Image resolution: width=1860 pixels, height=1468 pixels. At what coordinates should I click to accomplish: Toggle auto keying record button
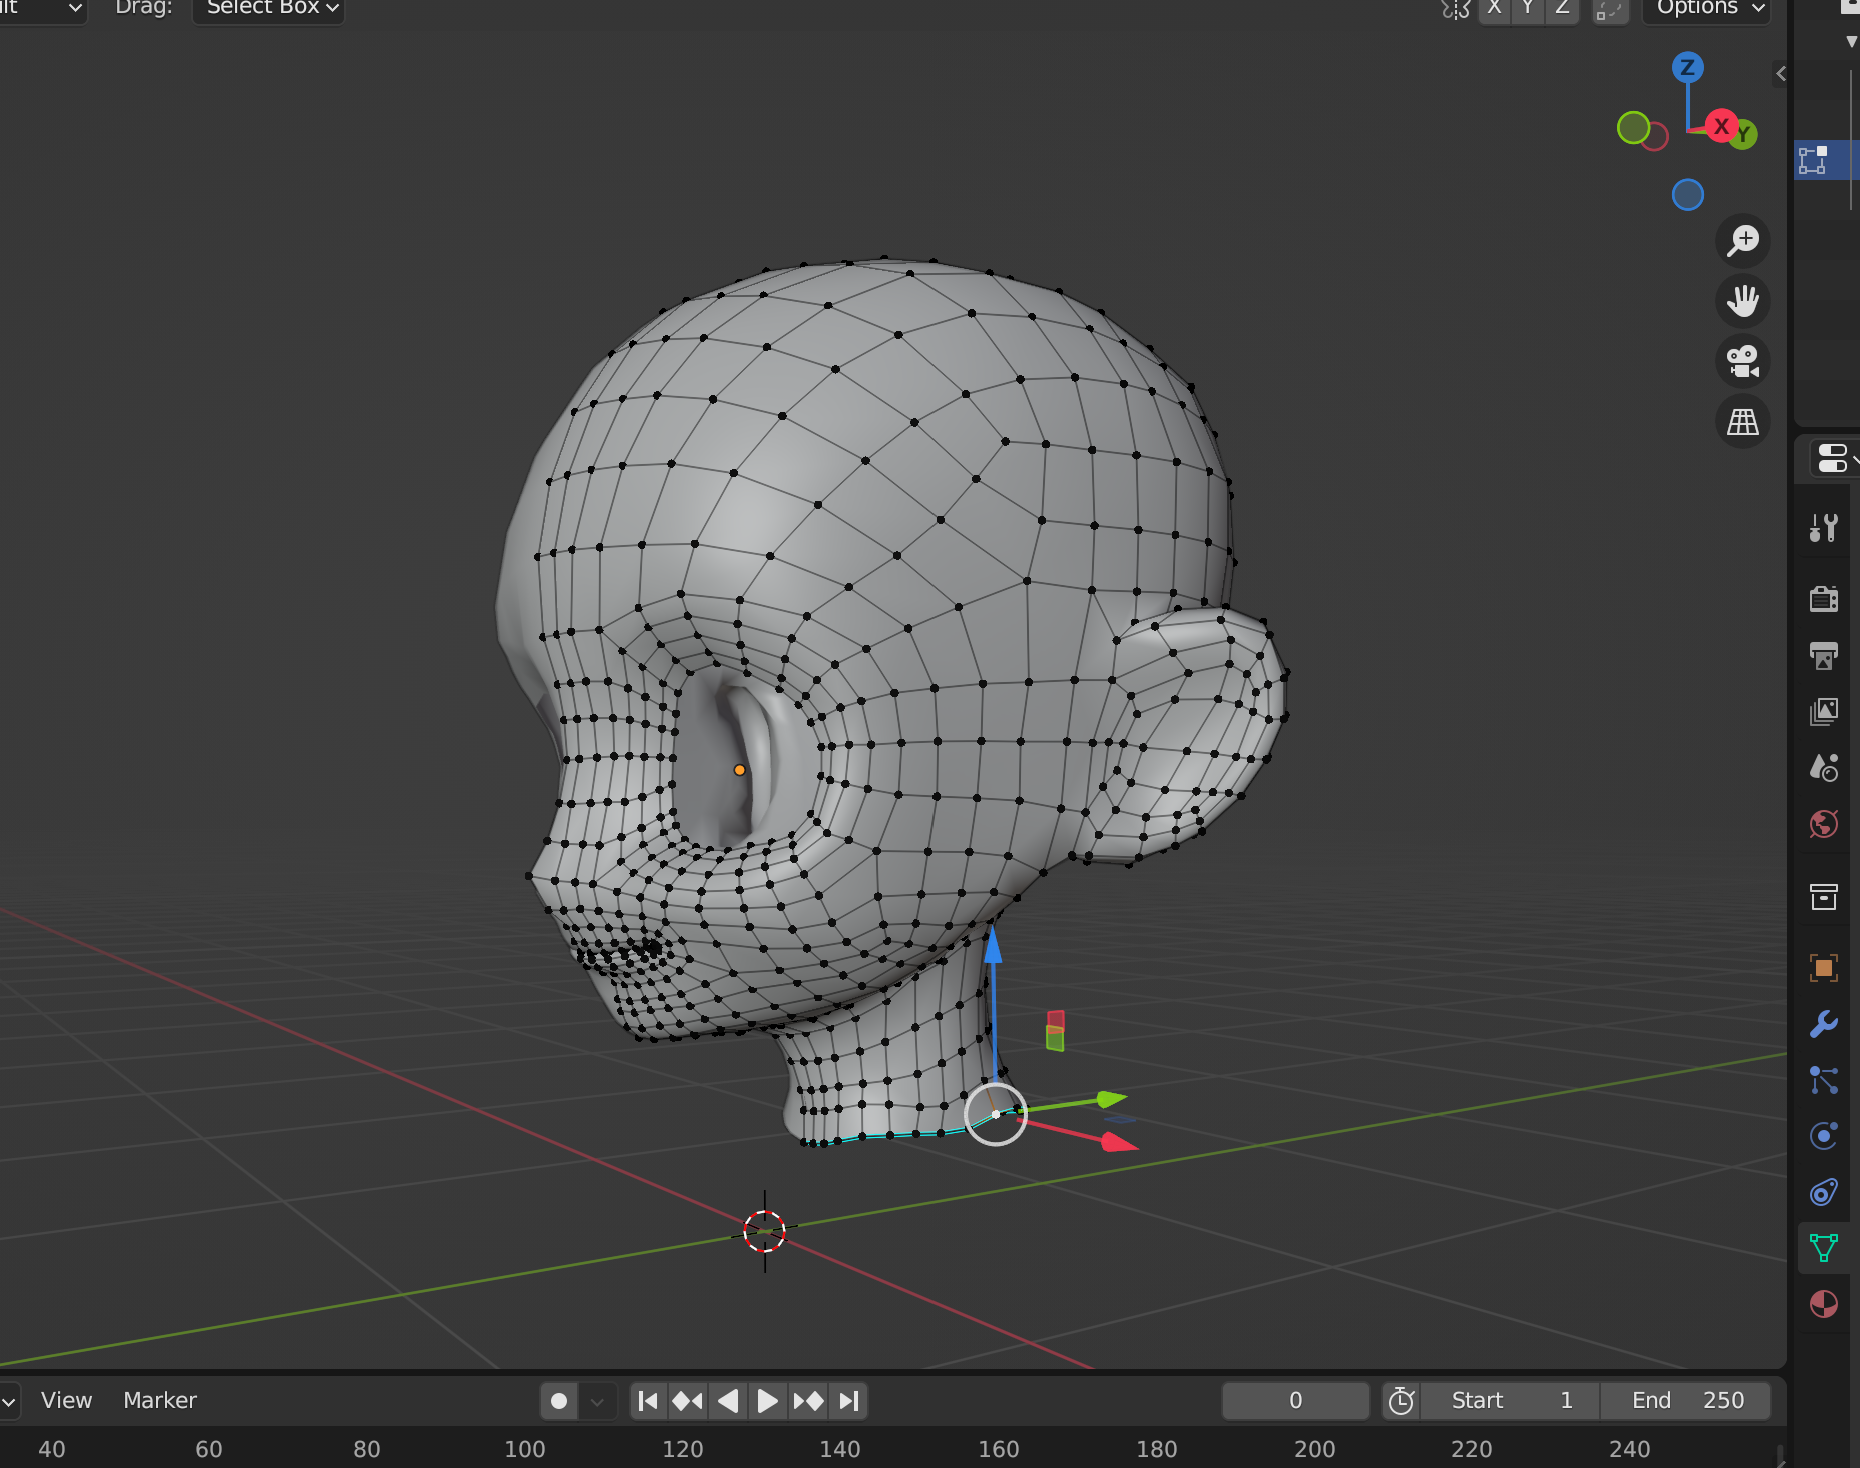click(559, 1401)
